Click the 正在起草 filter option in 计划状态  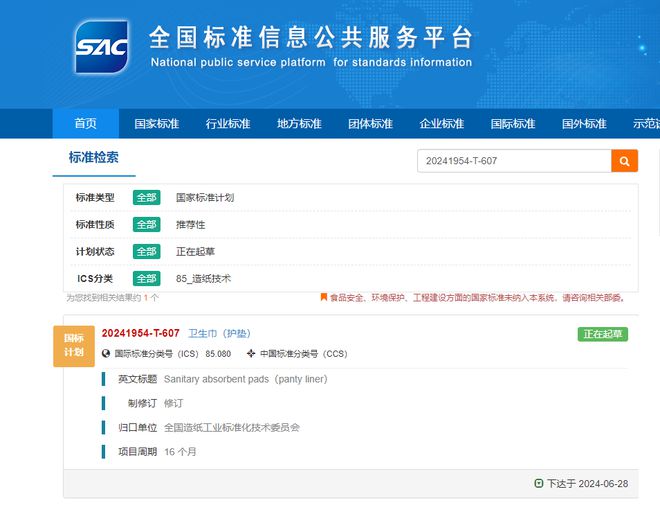[x=195, y=251]
